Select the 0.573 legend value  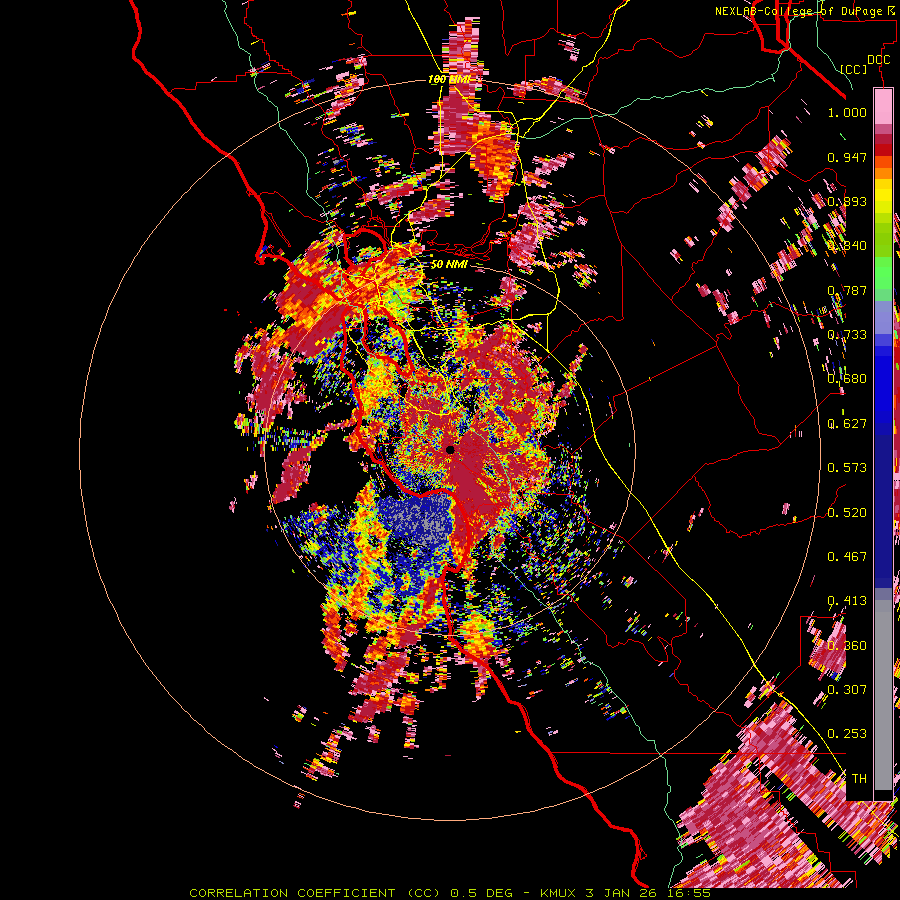(x=847, y=468)
